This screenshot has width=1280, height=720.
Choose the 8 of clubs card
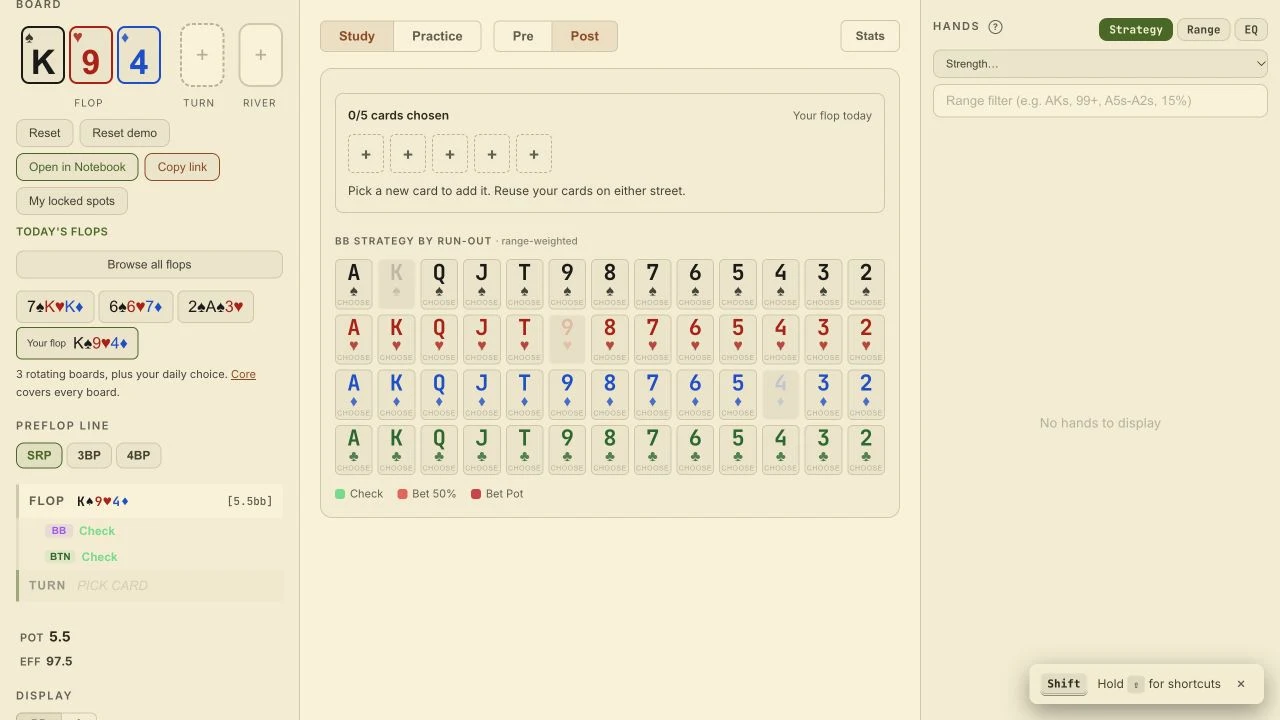point(609,449)
